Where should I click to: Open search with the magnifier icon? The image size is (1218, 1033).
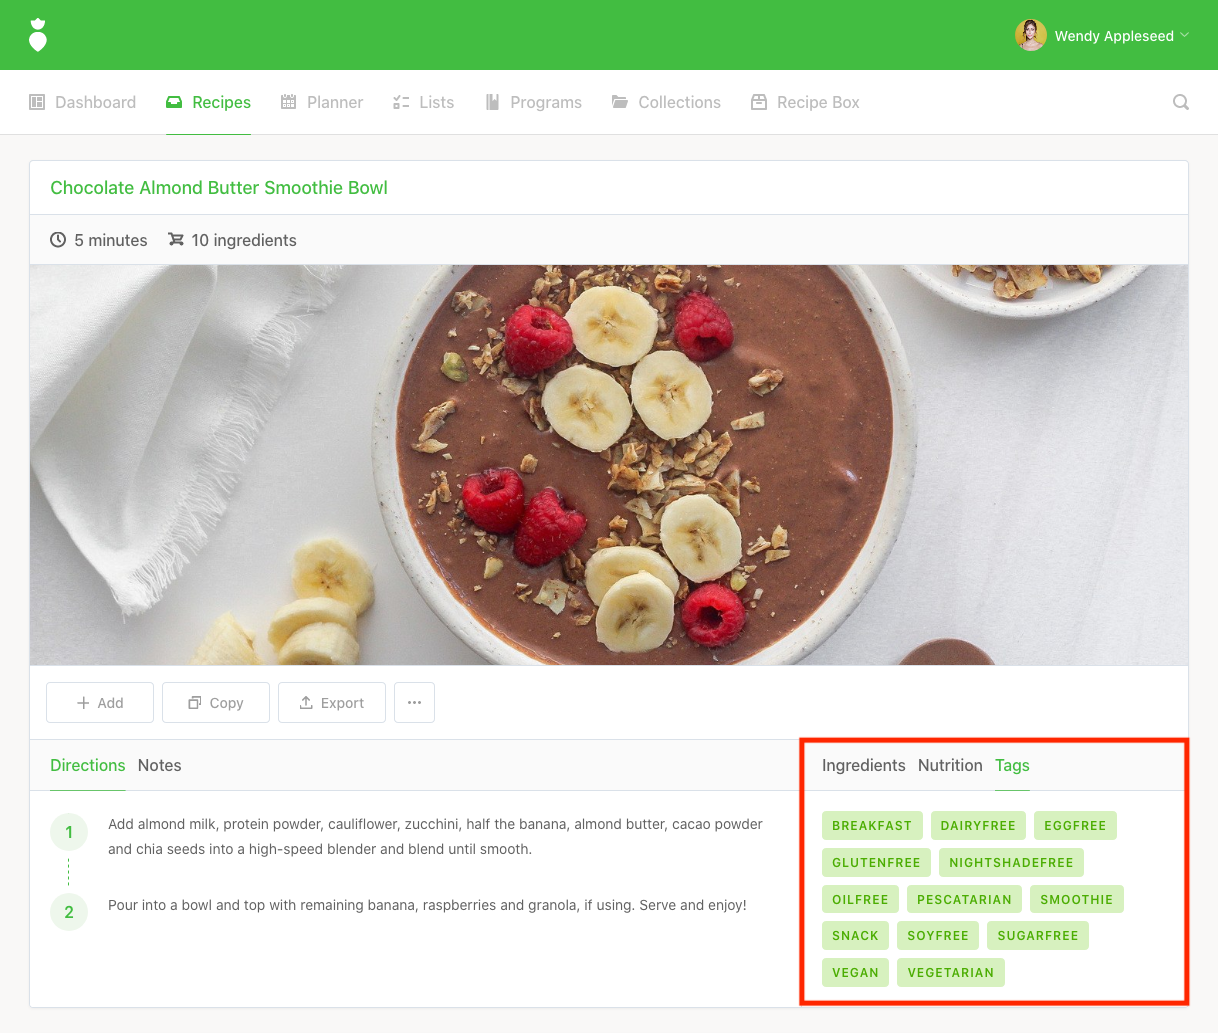[1181, 102]
